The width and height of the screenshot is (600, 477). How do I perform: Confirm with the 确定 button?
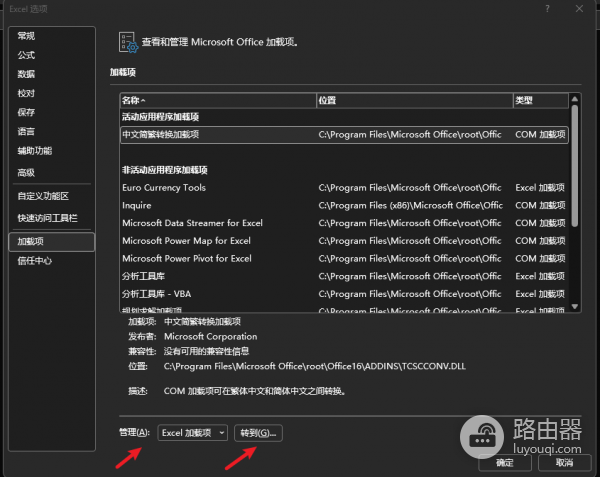pyautogui.click(x=505, y=463)
